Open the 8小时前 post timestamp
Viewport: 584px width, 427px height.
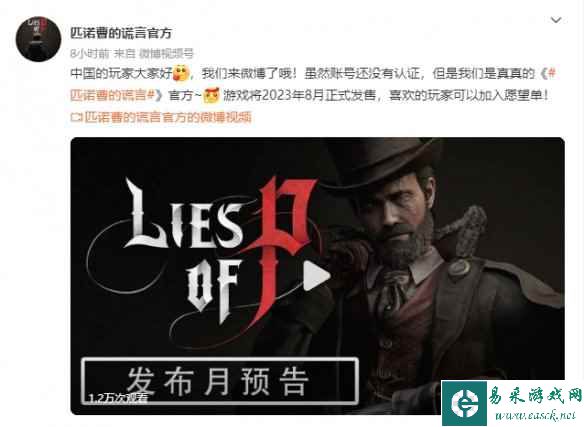[x=89, y=54]
